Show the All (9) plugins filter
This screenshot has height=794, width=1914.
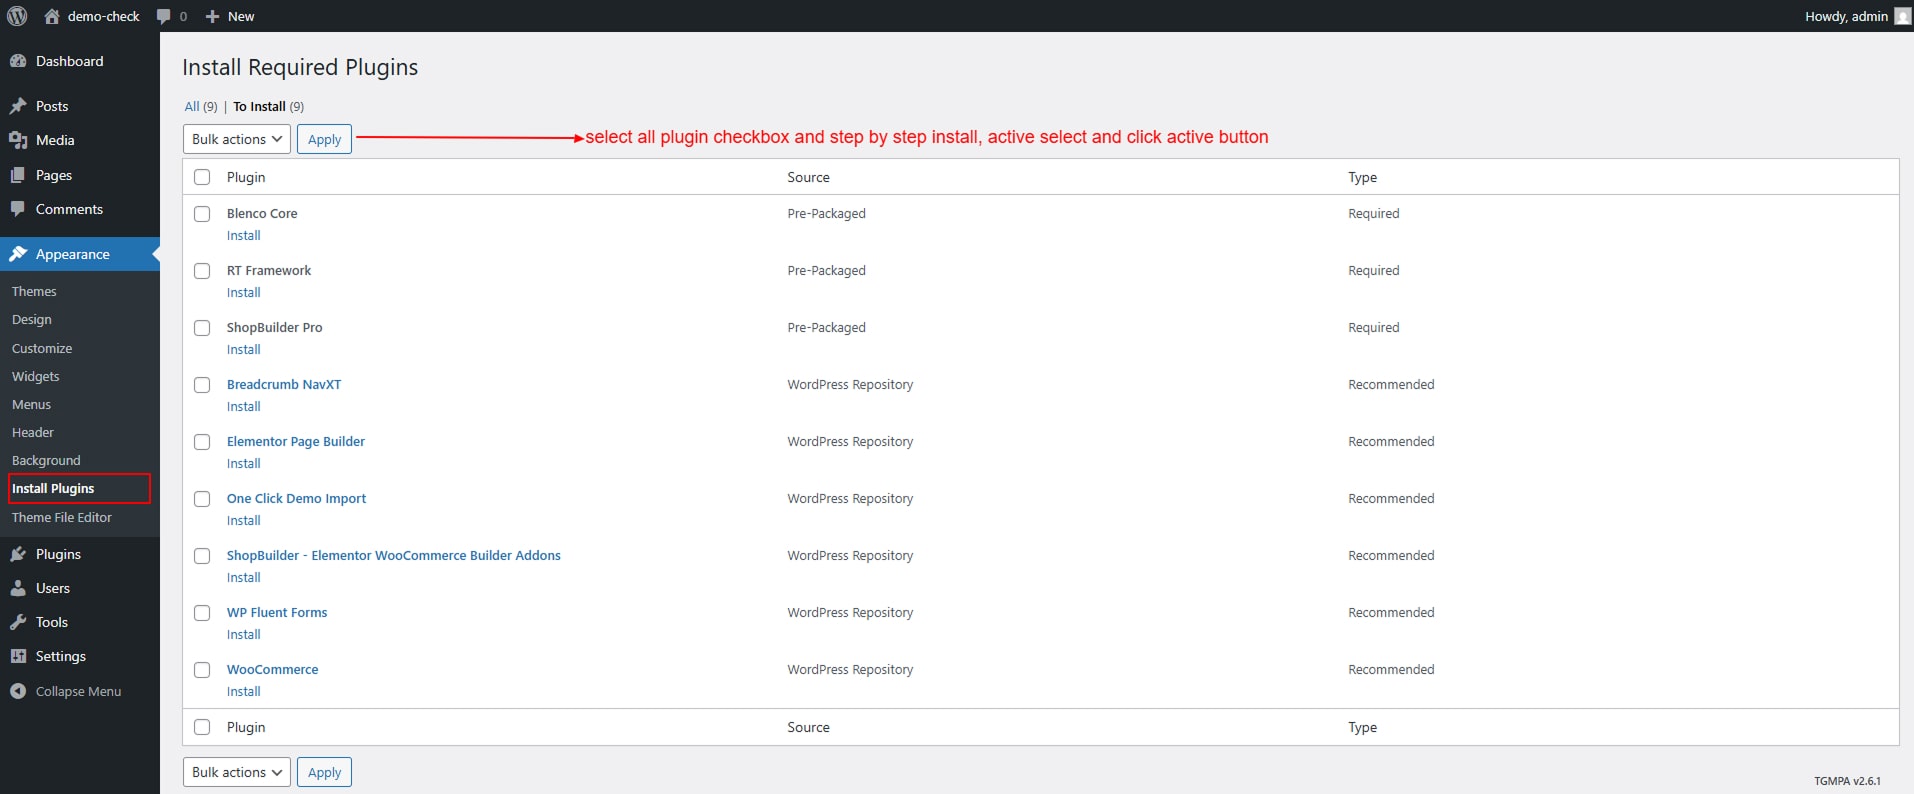click(x=200, y=106)
